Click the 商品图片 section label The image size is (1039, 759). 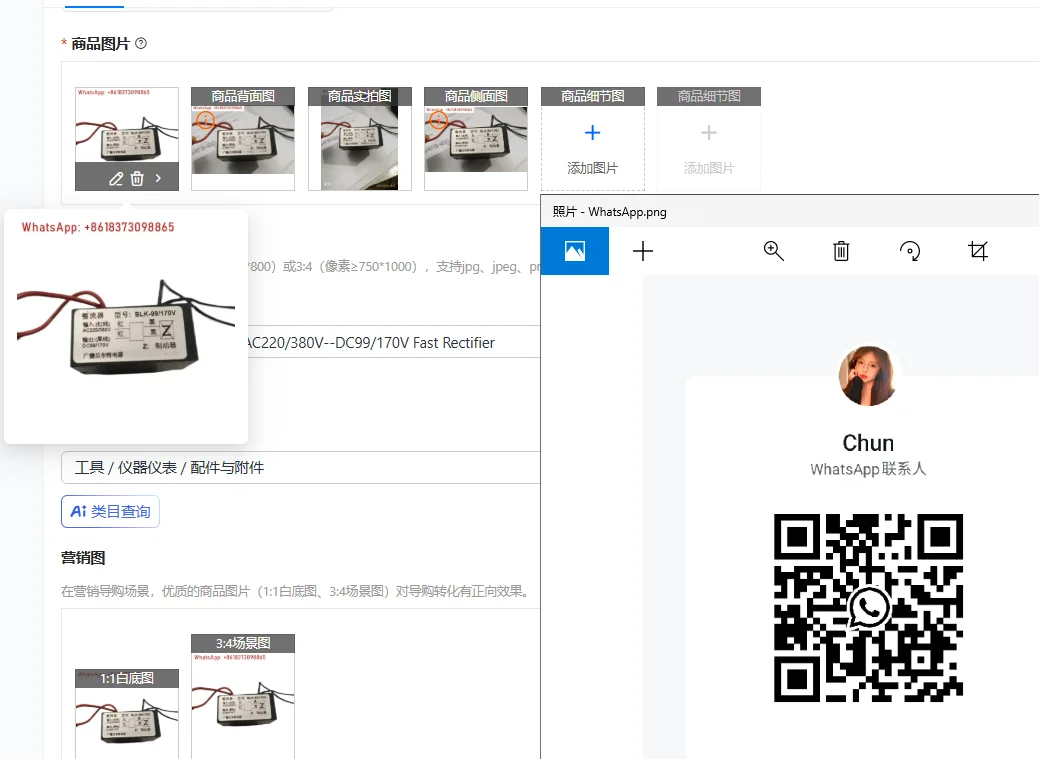100,44
